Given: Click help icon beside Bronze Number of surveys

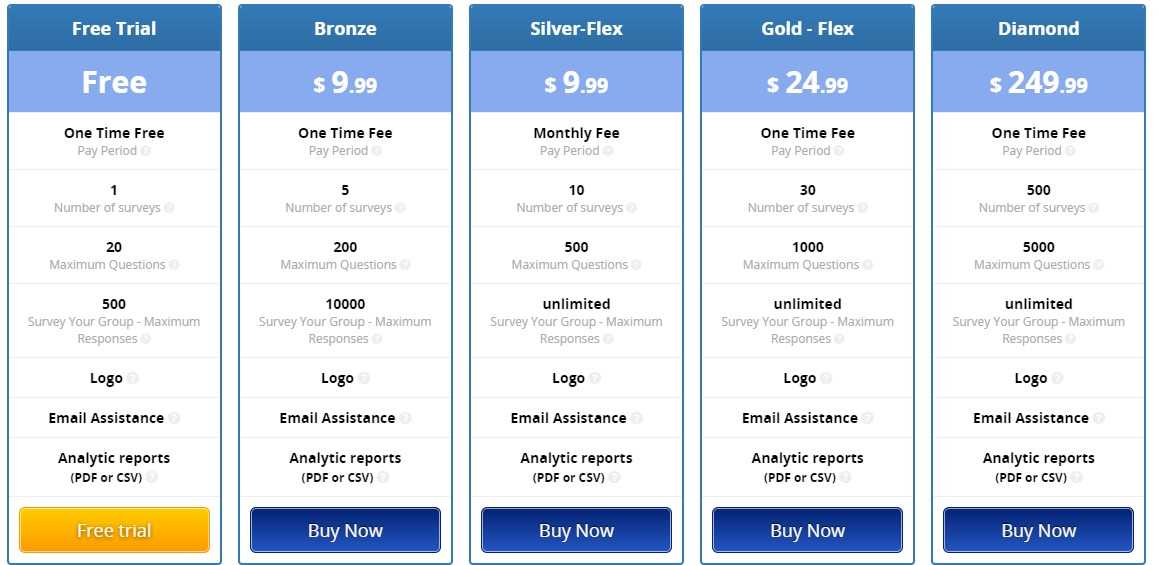Looking at the screenshot, I should (x=401, y=208).
